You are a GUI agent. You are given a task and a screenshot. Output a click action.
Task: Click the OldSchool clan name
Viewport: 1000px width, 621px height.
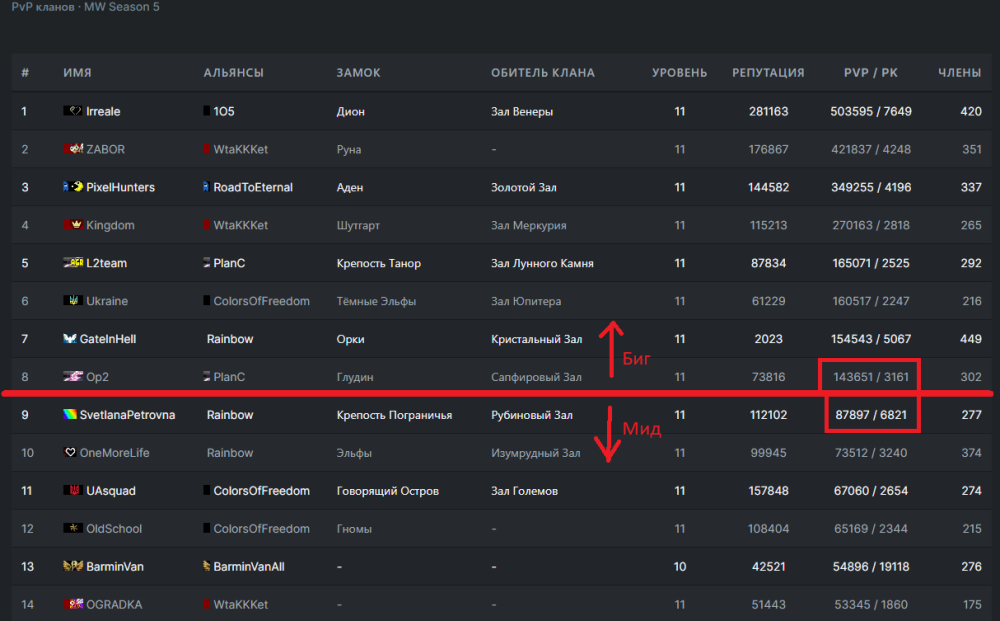tap(114, 529)
